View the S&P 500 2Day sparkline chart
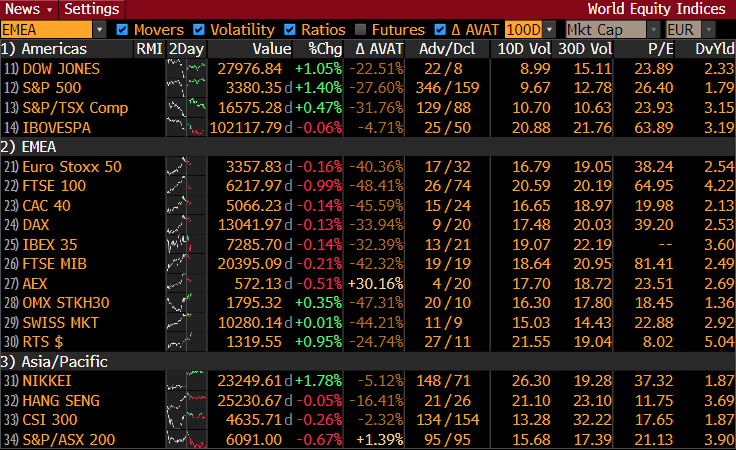736x450 pixels. pyautogui.click(x=186, y=88)
